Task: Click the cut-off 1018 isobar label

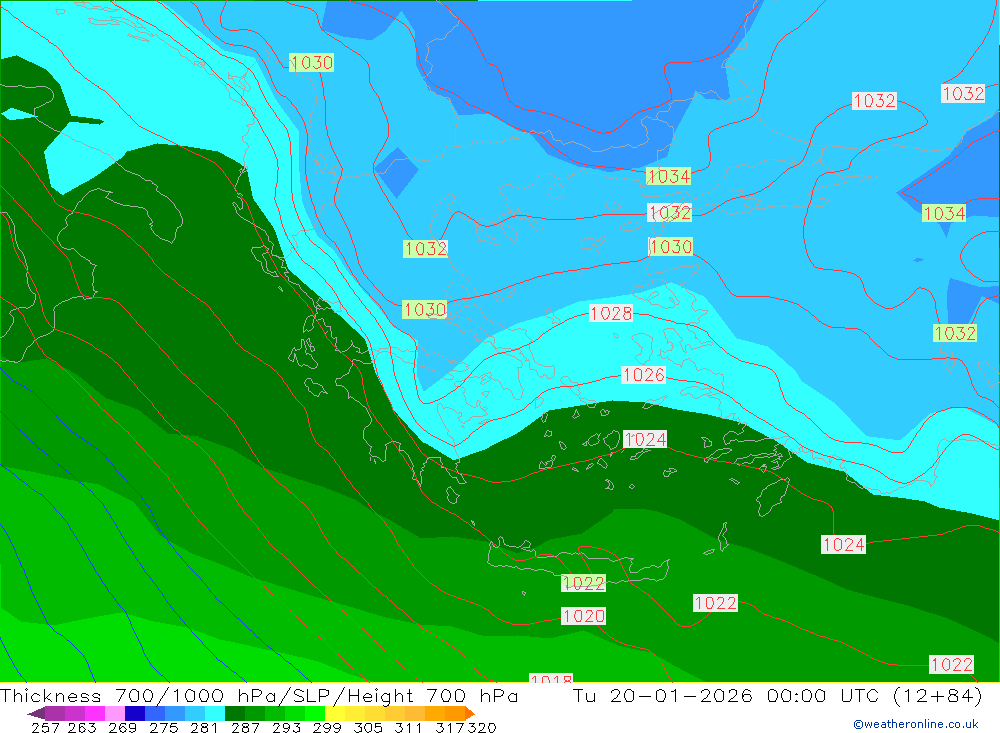Action: [x=551, y=680]
